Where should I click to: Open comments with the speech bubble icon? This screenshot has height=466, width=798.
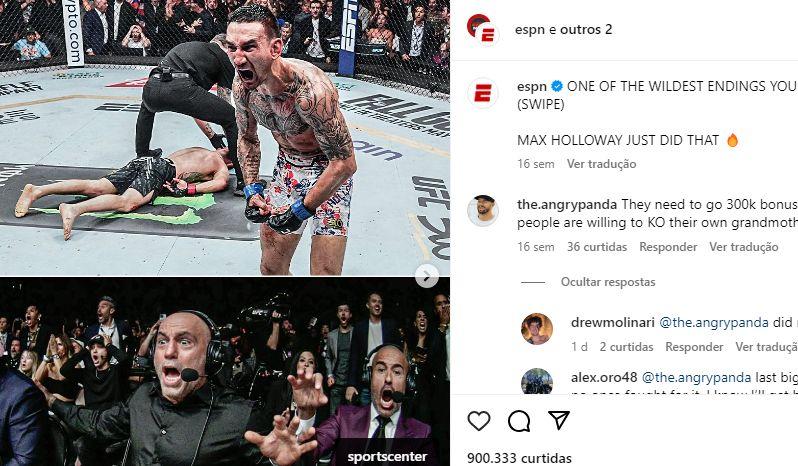[519, 421]
